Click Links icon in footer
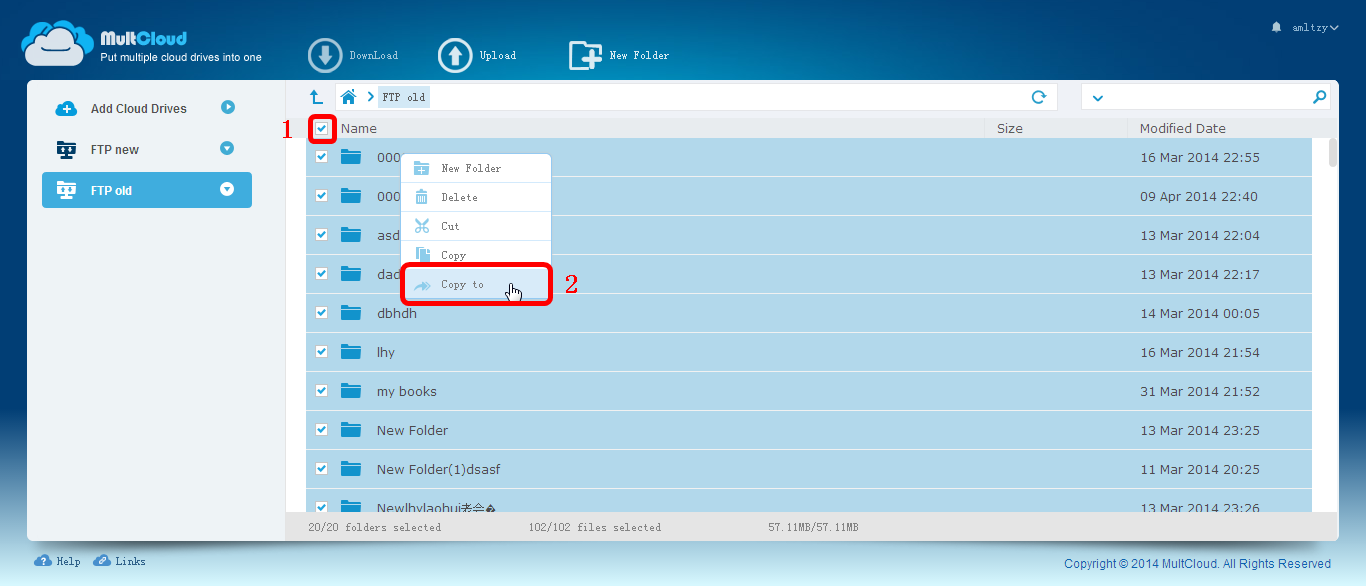This screenshot has height=586, width=1366. 102,561
